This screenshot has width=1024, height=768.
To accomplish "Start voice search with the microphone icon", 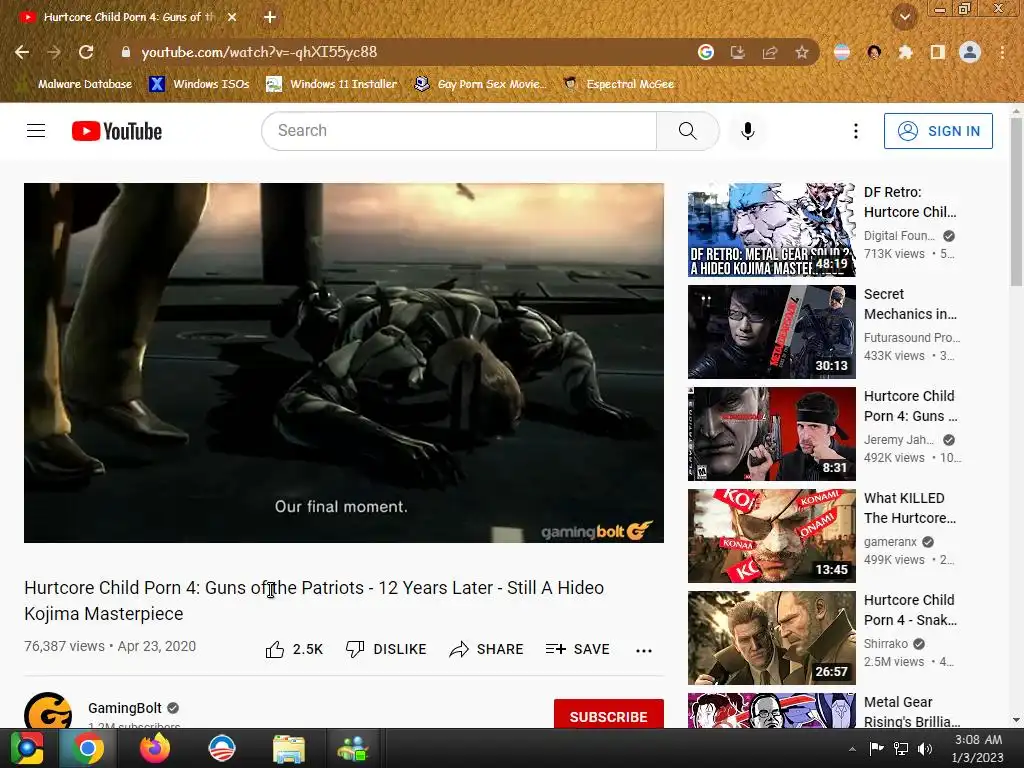I will [748, 131].
